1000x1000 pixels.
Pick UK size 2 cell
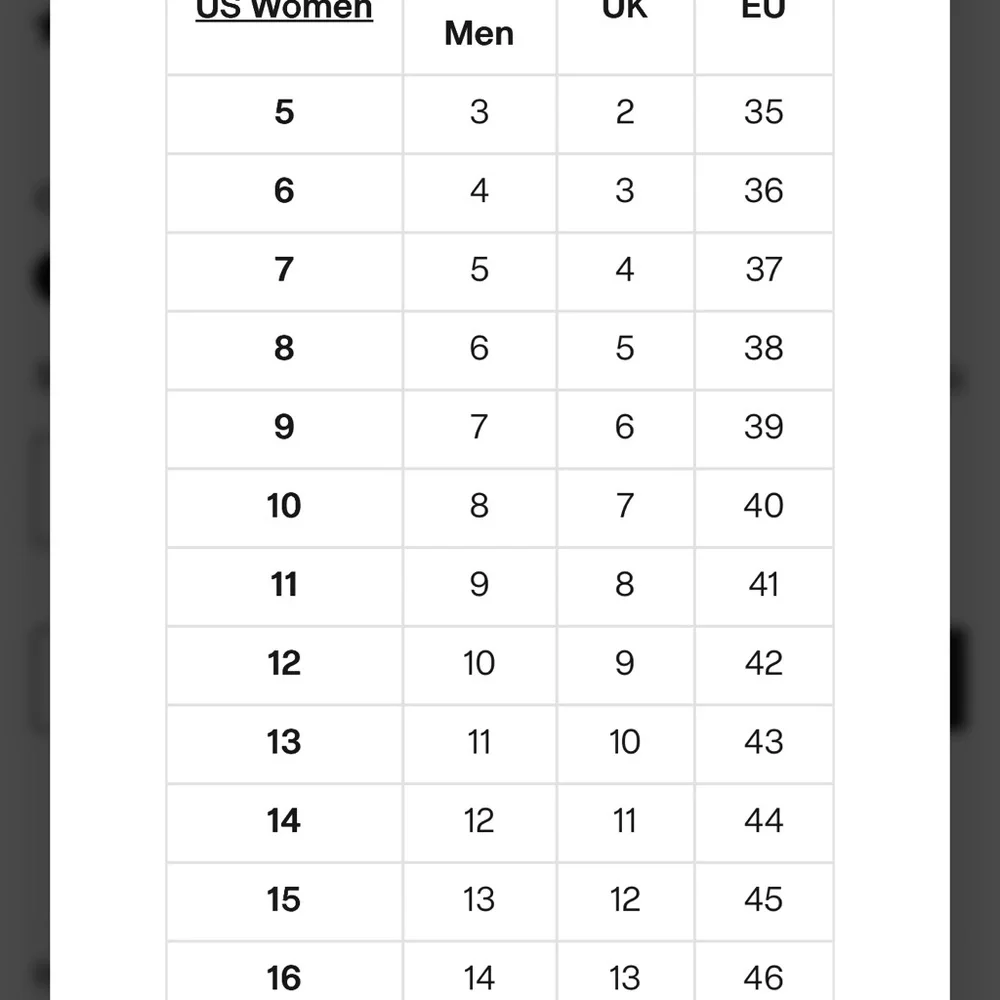tap(625, 112)
